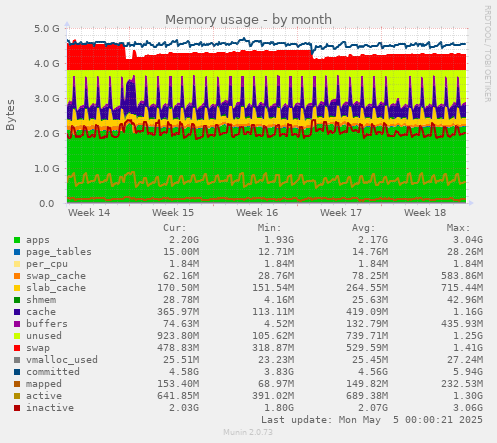
Task: Click the Last update timestamp line
Action: 372,420
